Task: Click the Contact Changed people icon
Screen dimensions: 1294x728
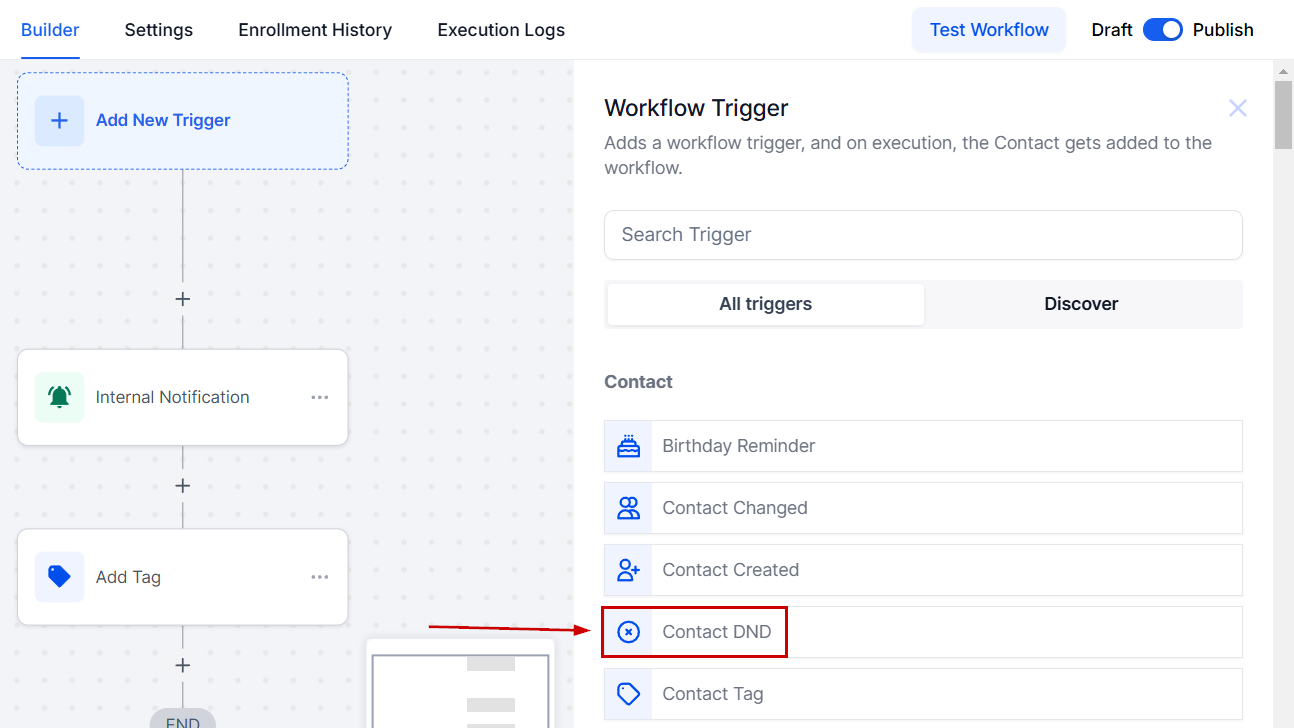Action: click(x=628, y=508)
